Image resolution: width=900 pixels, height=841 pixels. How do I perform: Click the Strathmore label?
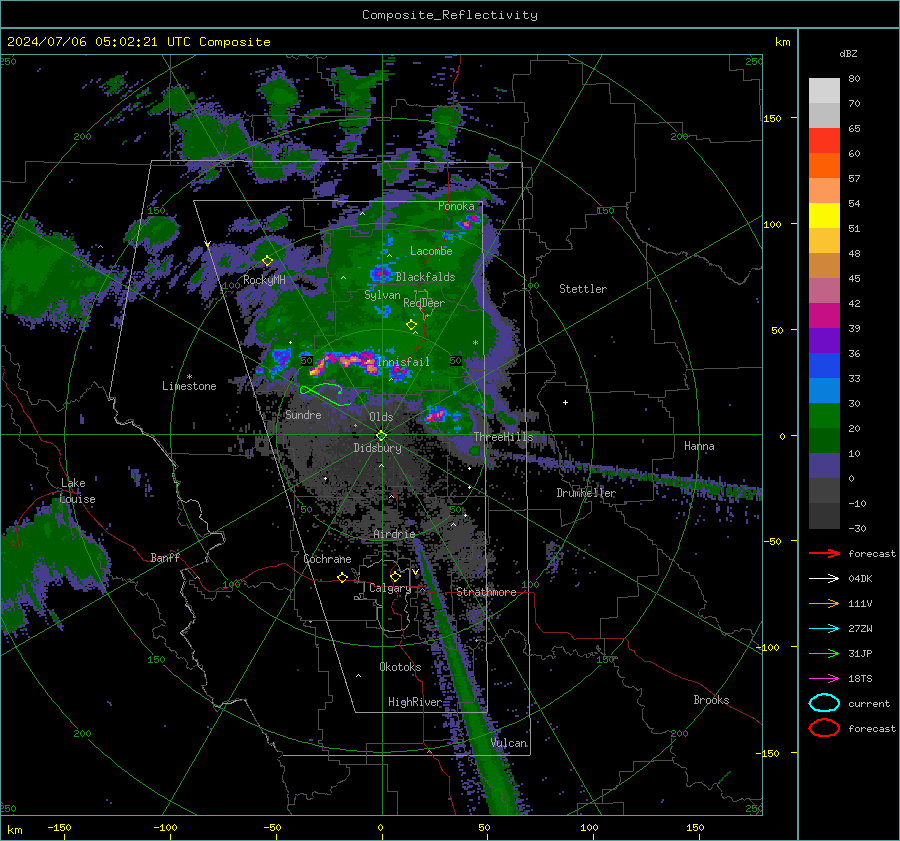pyautogui.click(x=486, y=592)
